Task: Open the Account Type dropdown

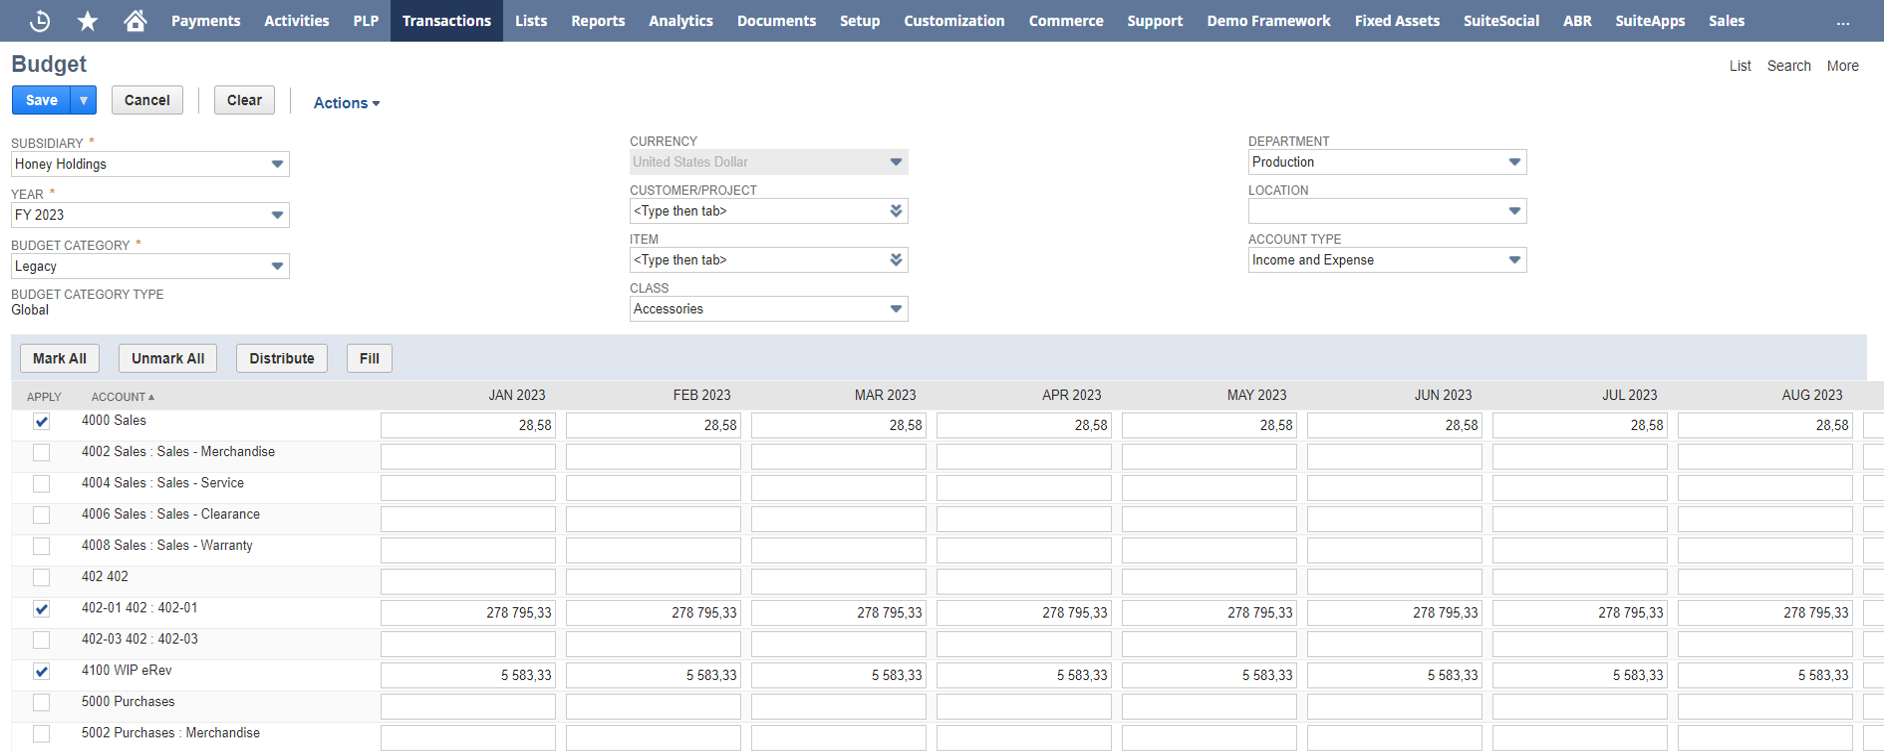Action: (x=1514, y=260)
